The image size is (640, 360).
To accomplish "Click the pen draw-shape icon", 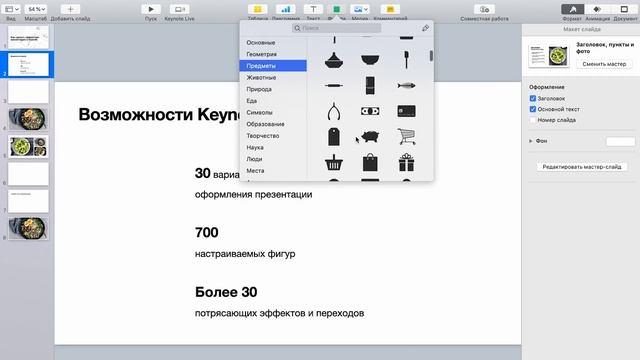I will [x=425, y=28].
